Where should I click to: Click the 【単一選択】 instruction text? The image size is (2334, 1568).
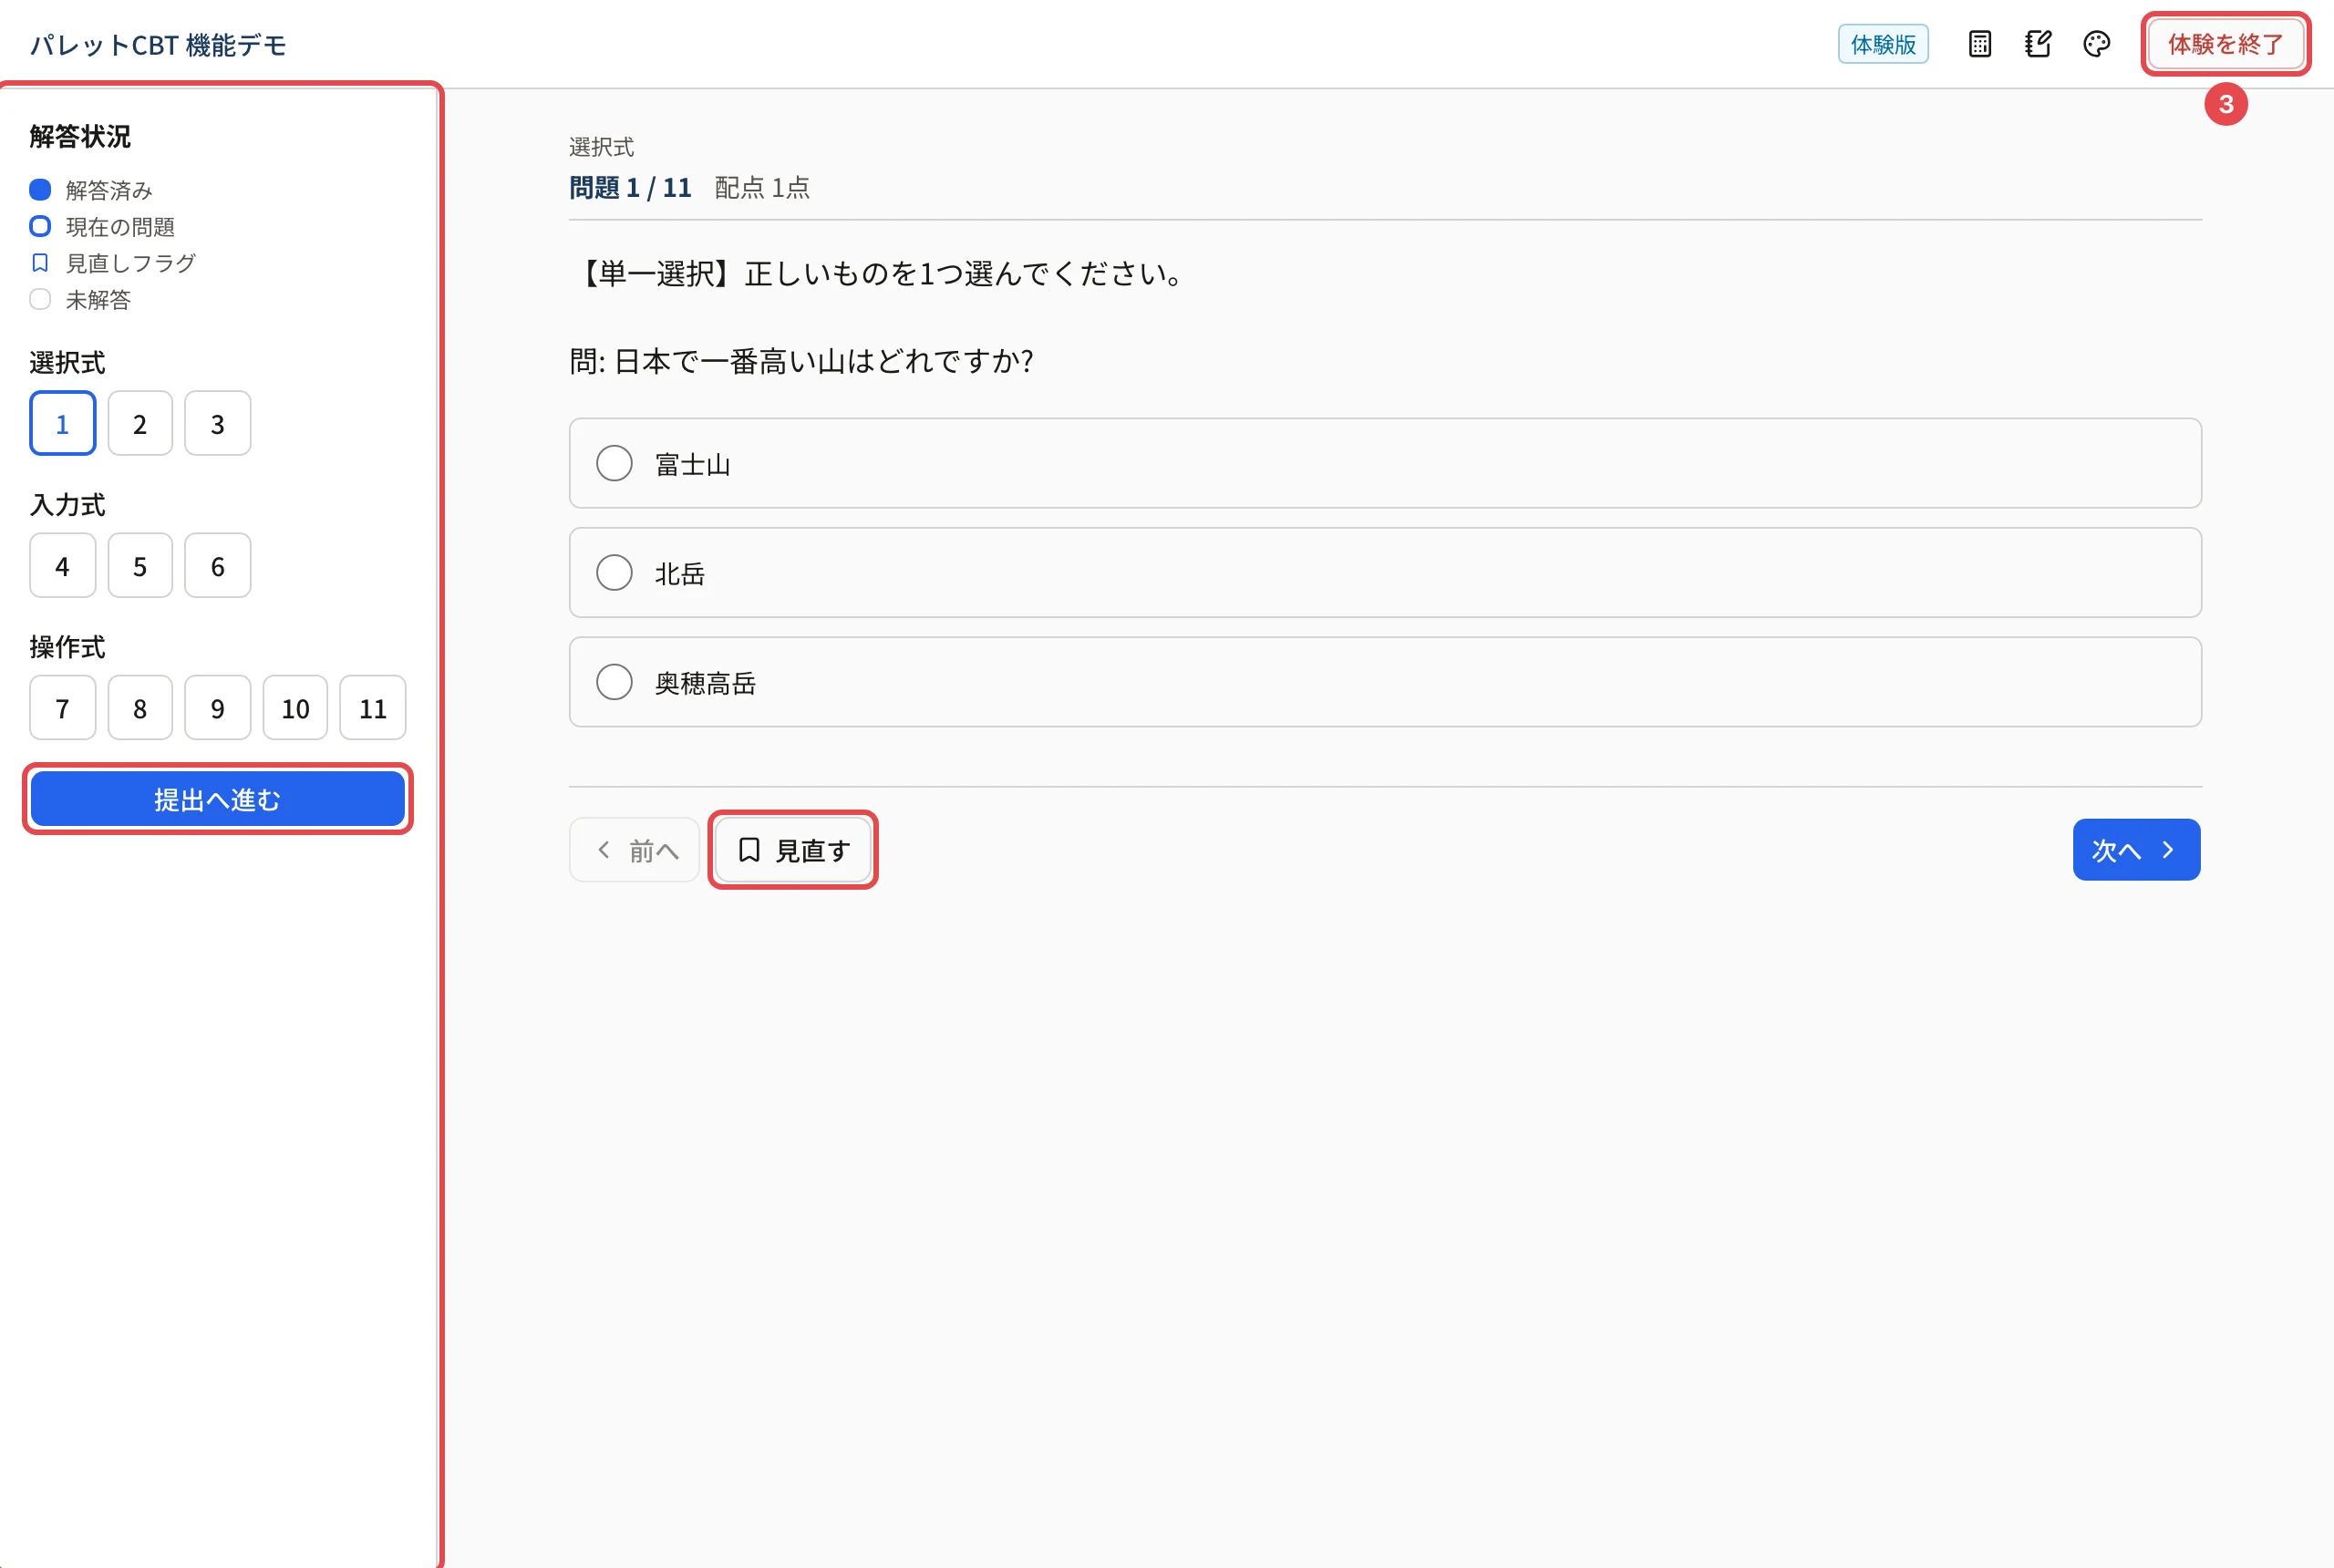click(x=880, y=273)
